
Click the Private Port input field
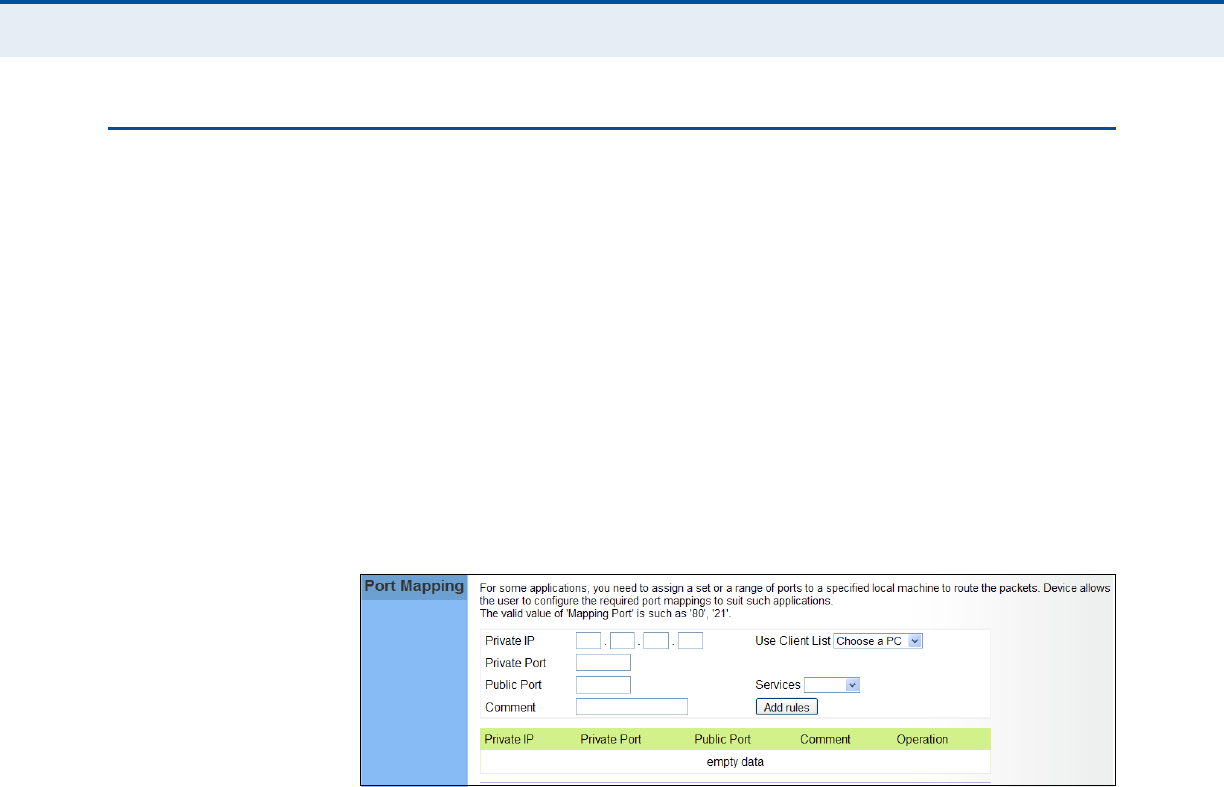(604, 663)
